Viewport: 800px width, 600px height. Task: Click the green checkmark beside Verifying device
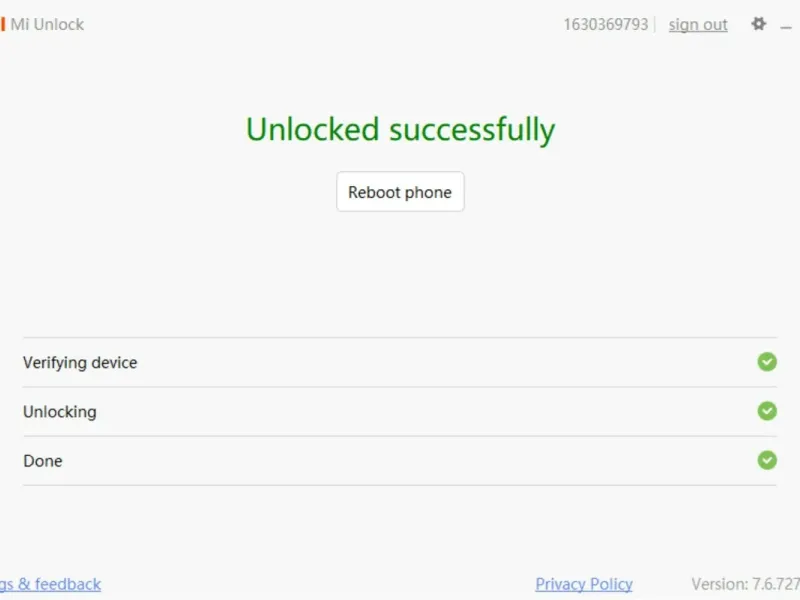(x=767, y=362)
